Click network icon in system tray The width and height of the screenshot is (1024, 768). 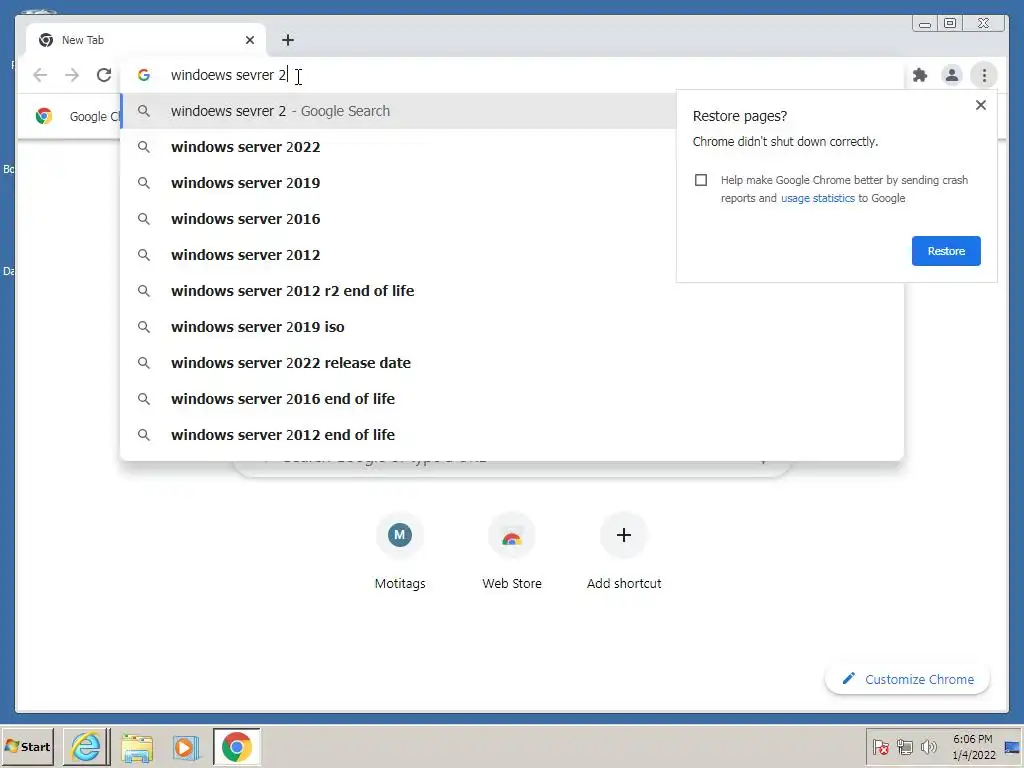point(904,746)
